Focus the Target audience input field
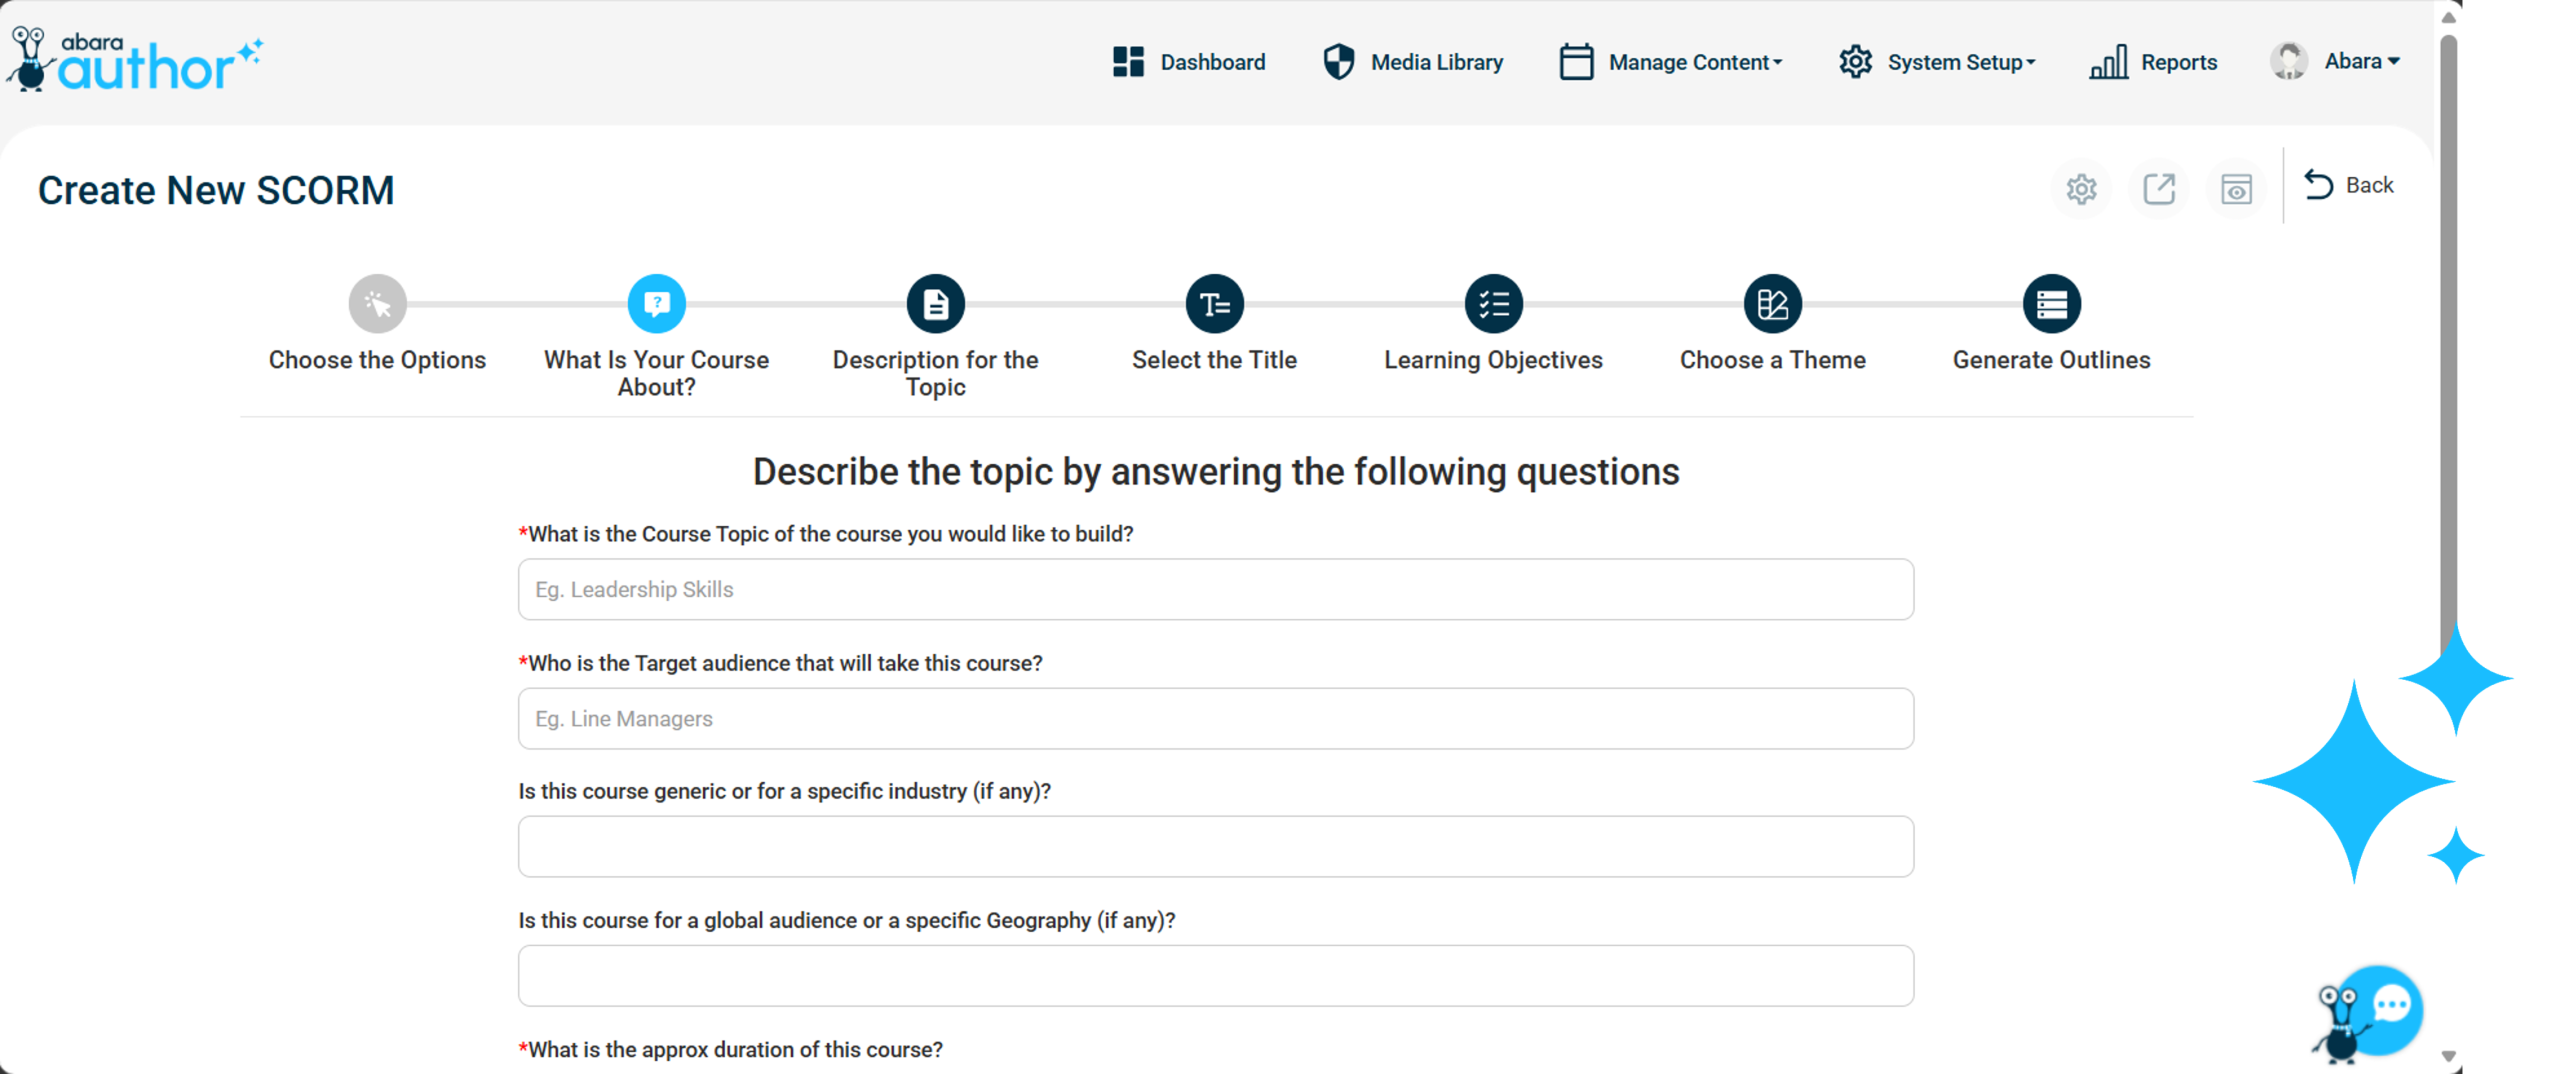 (1215, 718)
